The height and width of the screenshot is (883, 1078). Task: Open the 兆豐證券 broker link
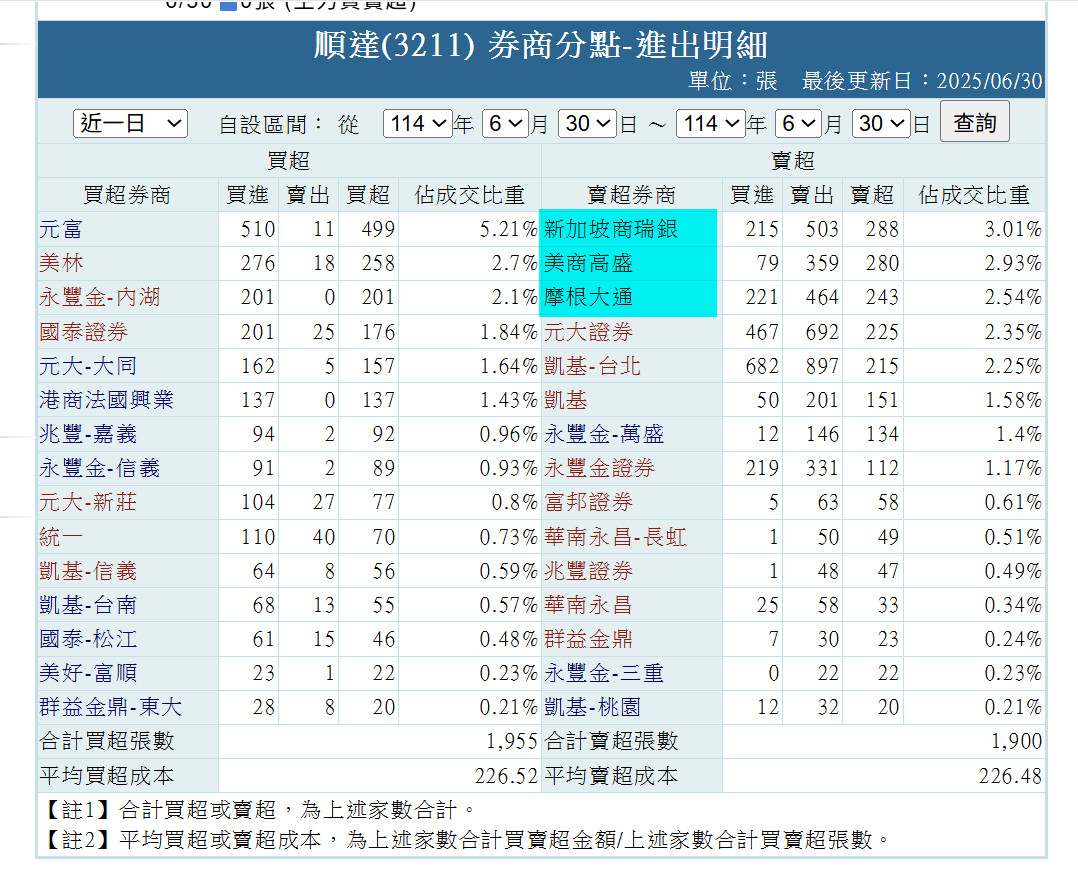point(588,571)
